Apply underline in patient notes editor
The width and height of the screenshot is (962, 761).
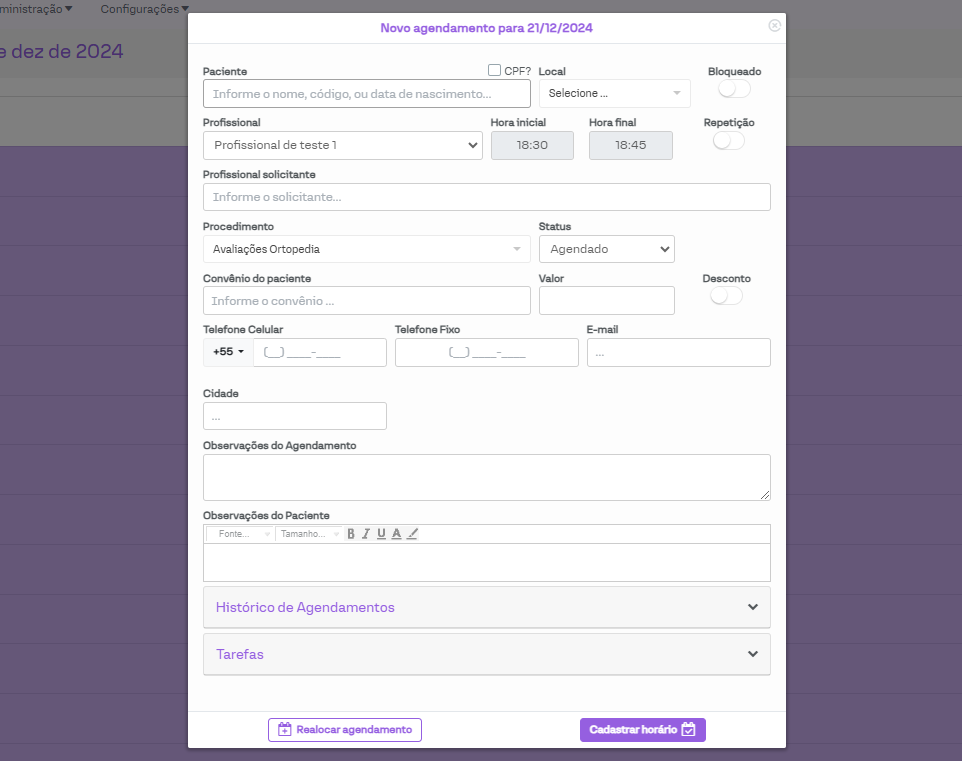click(381, 534)
